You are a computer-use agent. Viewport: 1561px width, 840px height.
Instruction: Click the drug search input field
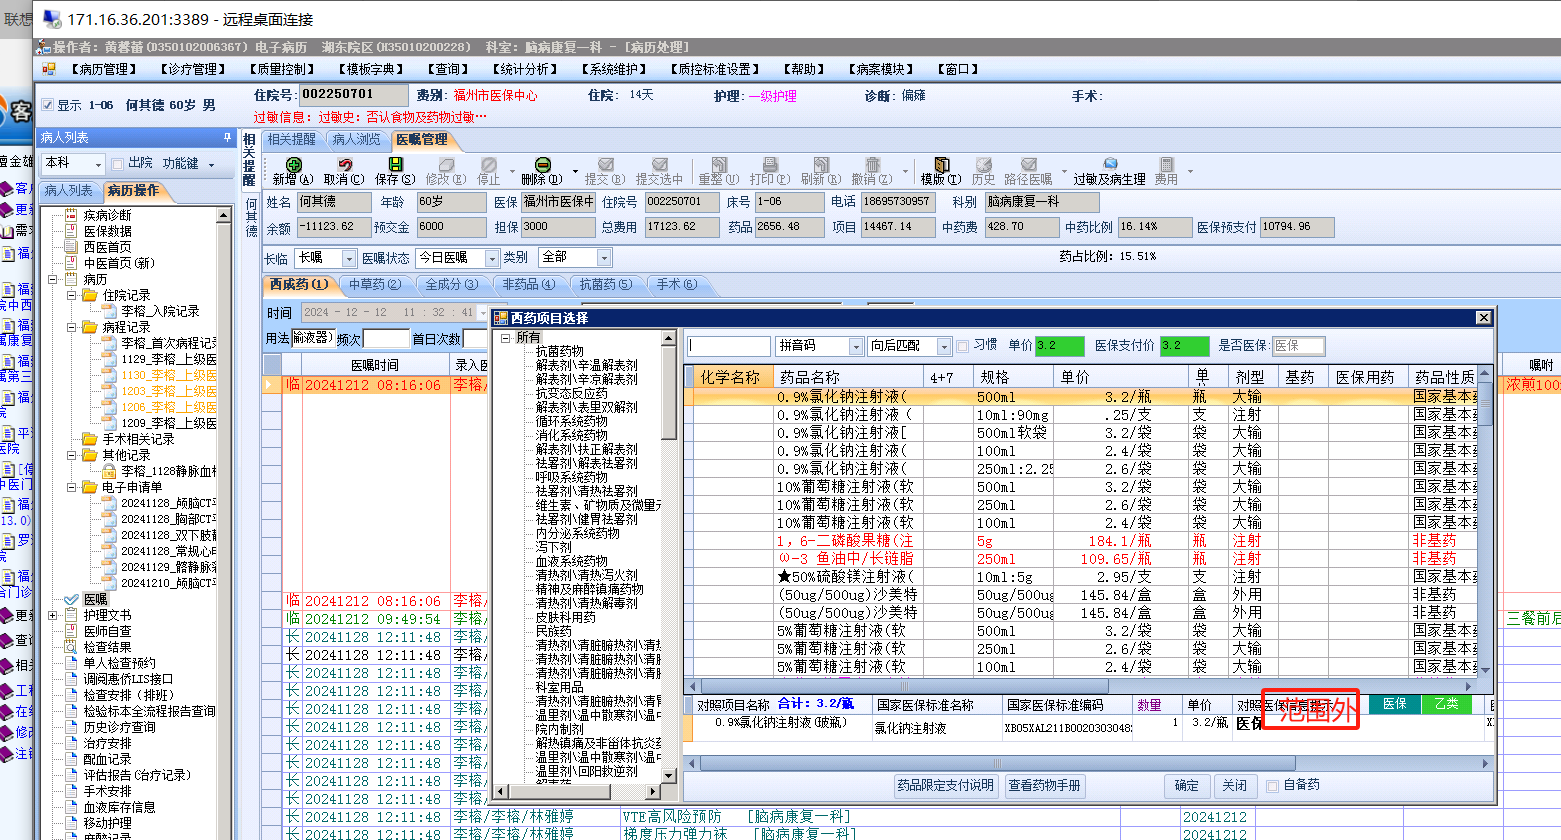tap(729, 346)
